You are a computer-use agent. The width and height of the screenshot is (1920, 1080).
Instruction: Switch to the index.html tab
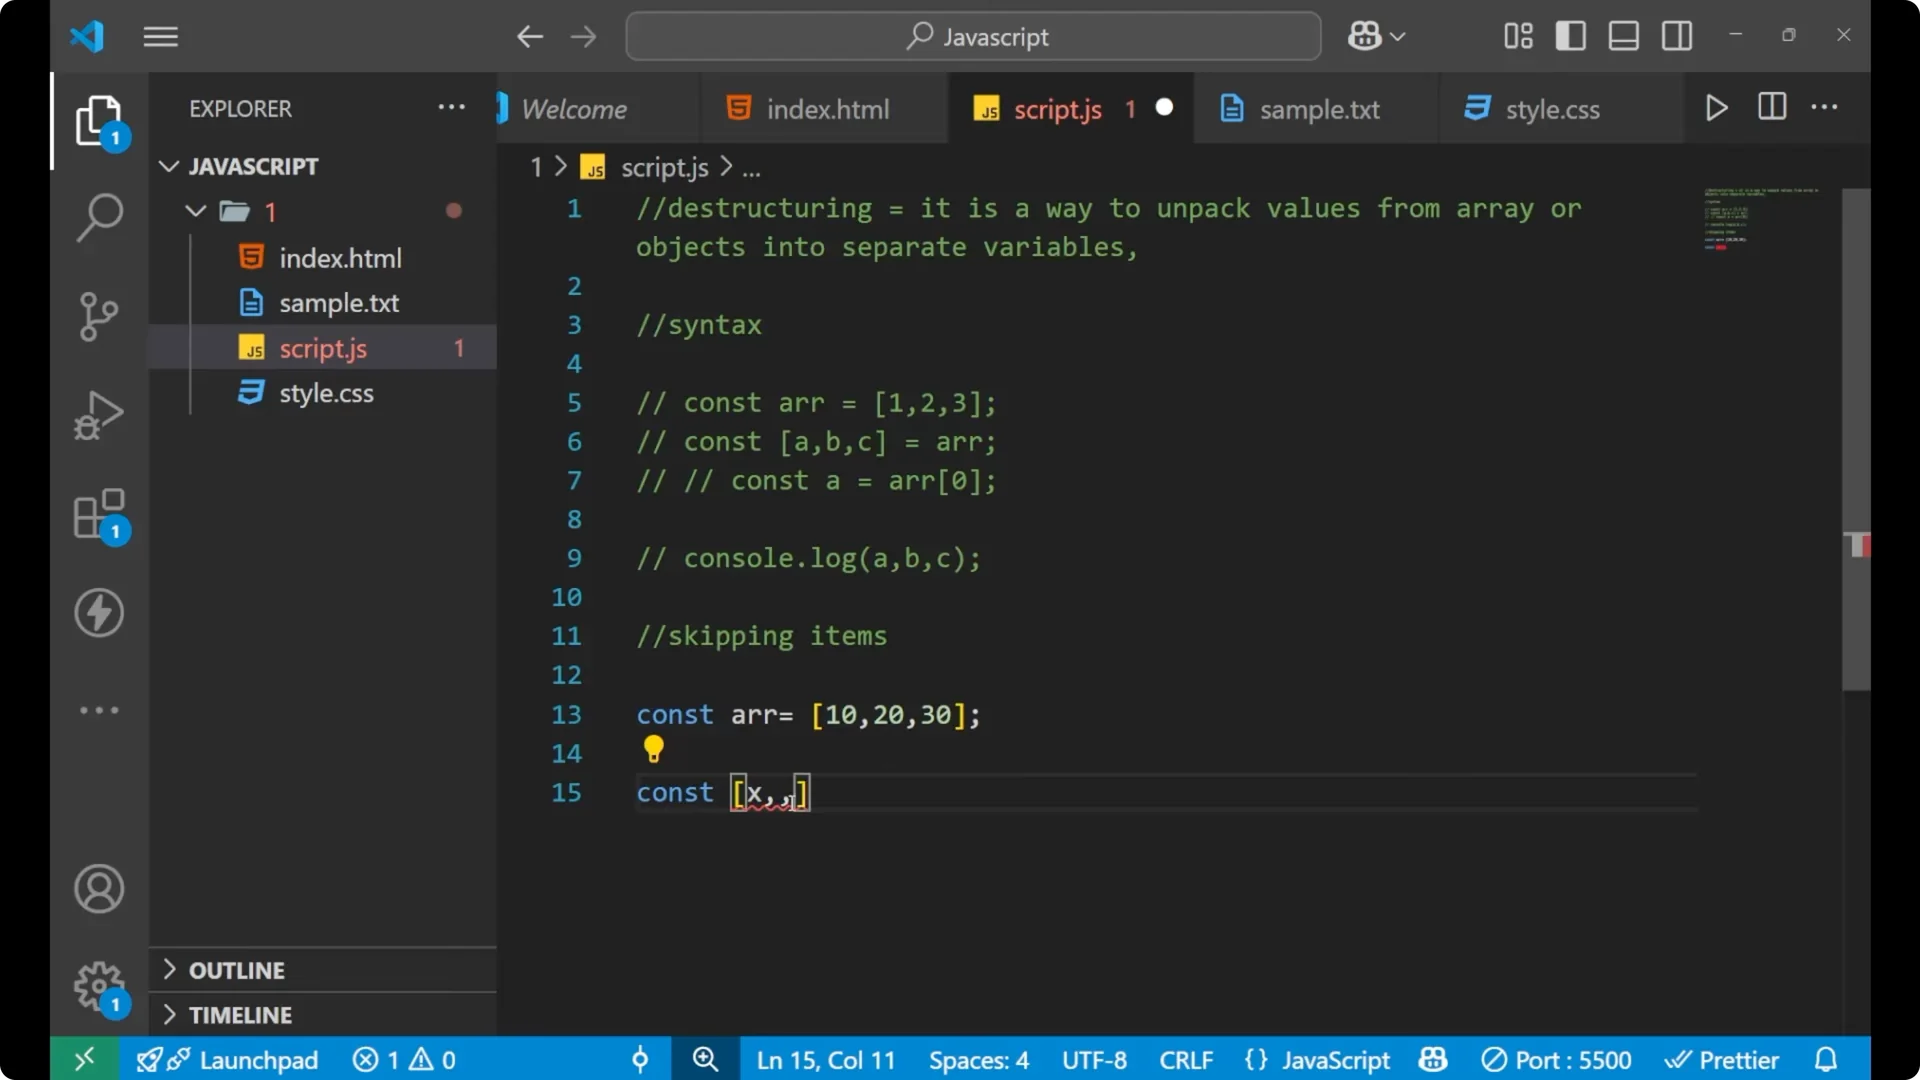(x=827, y=108)
